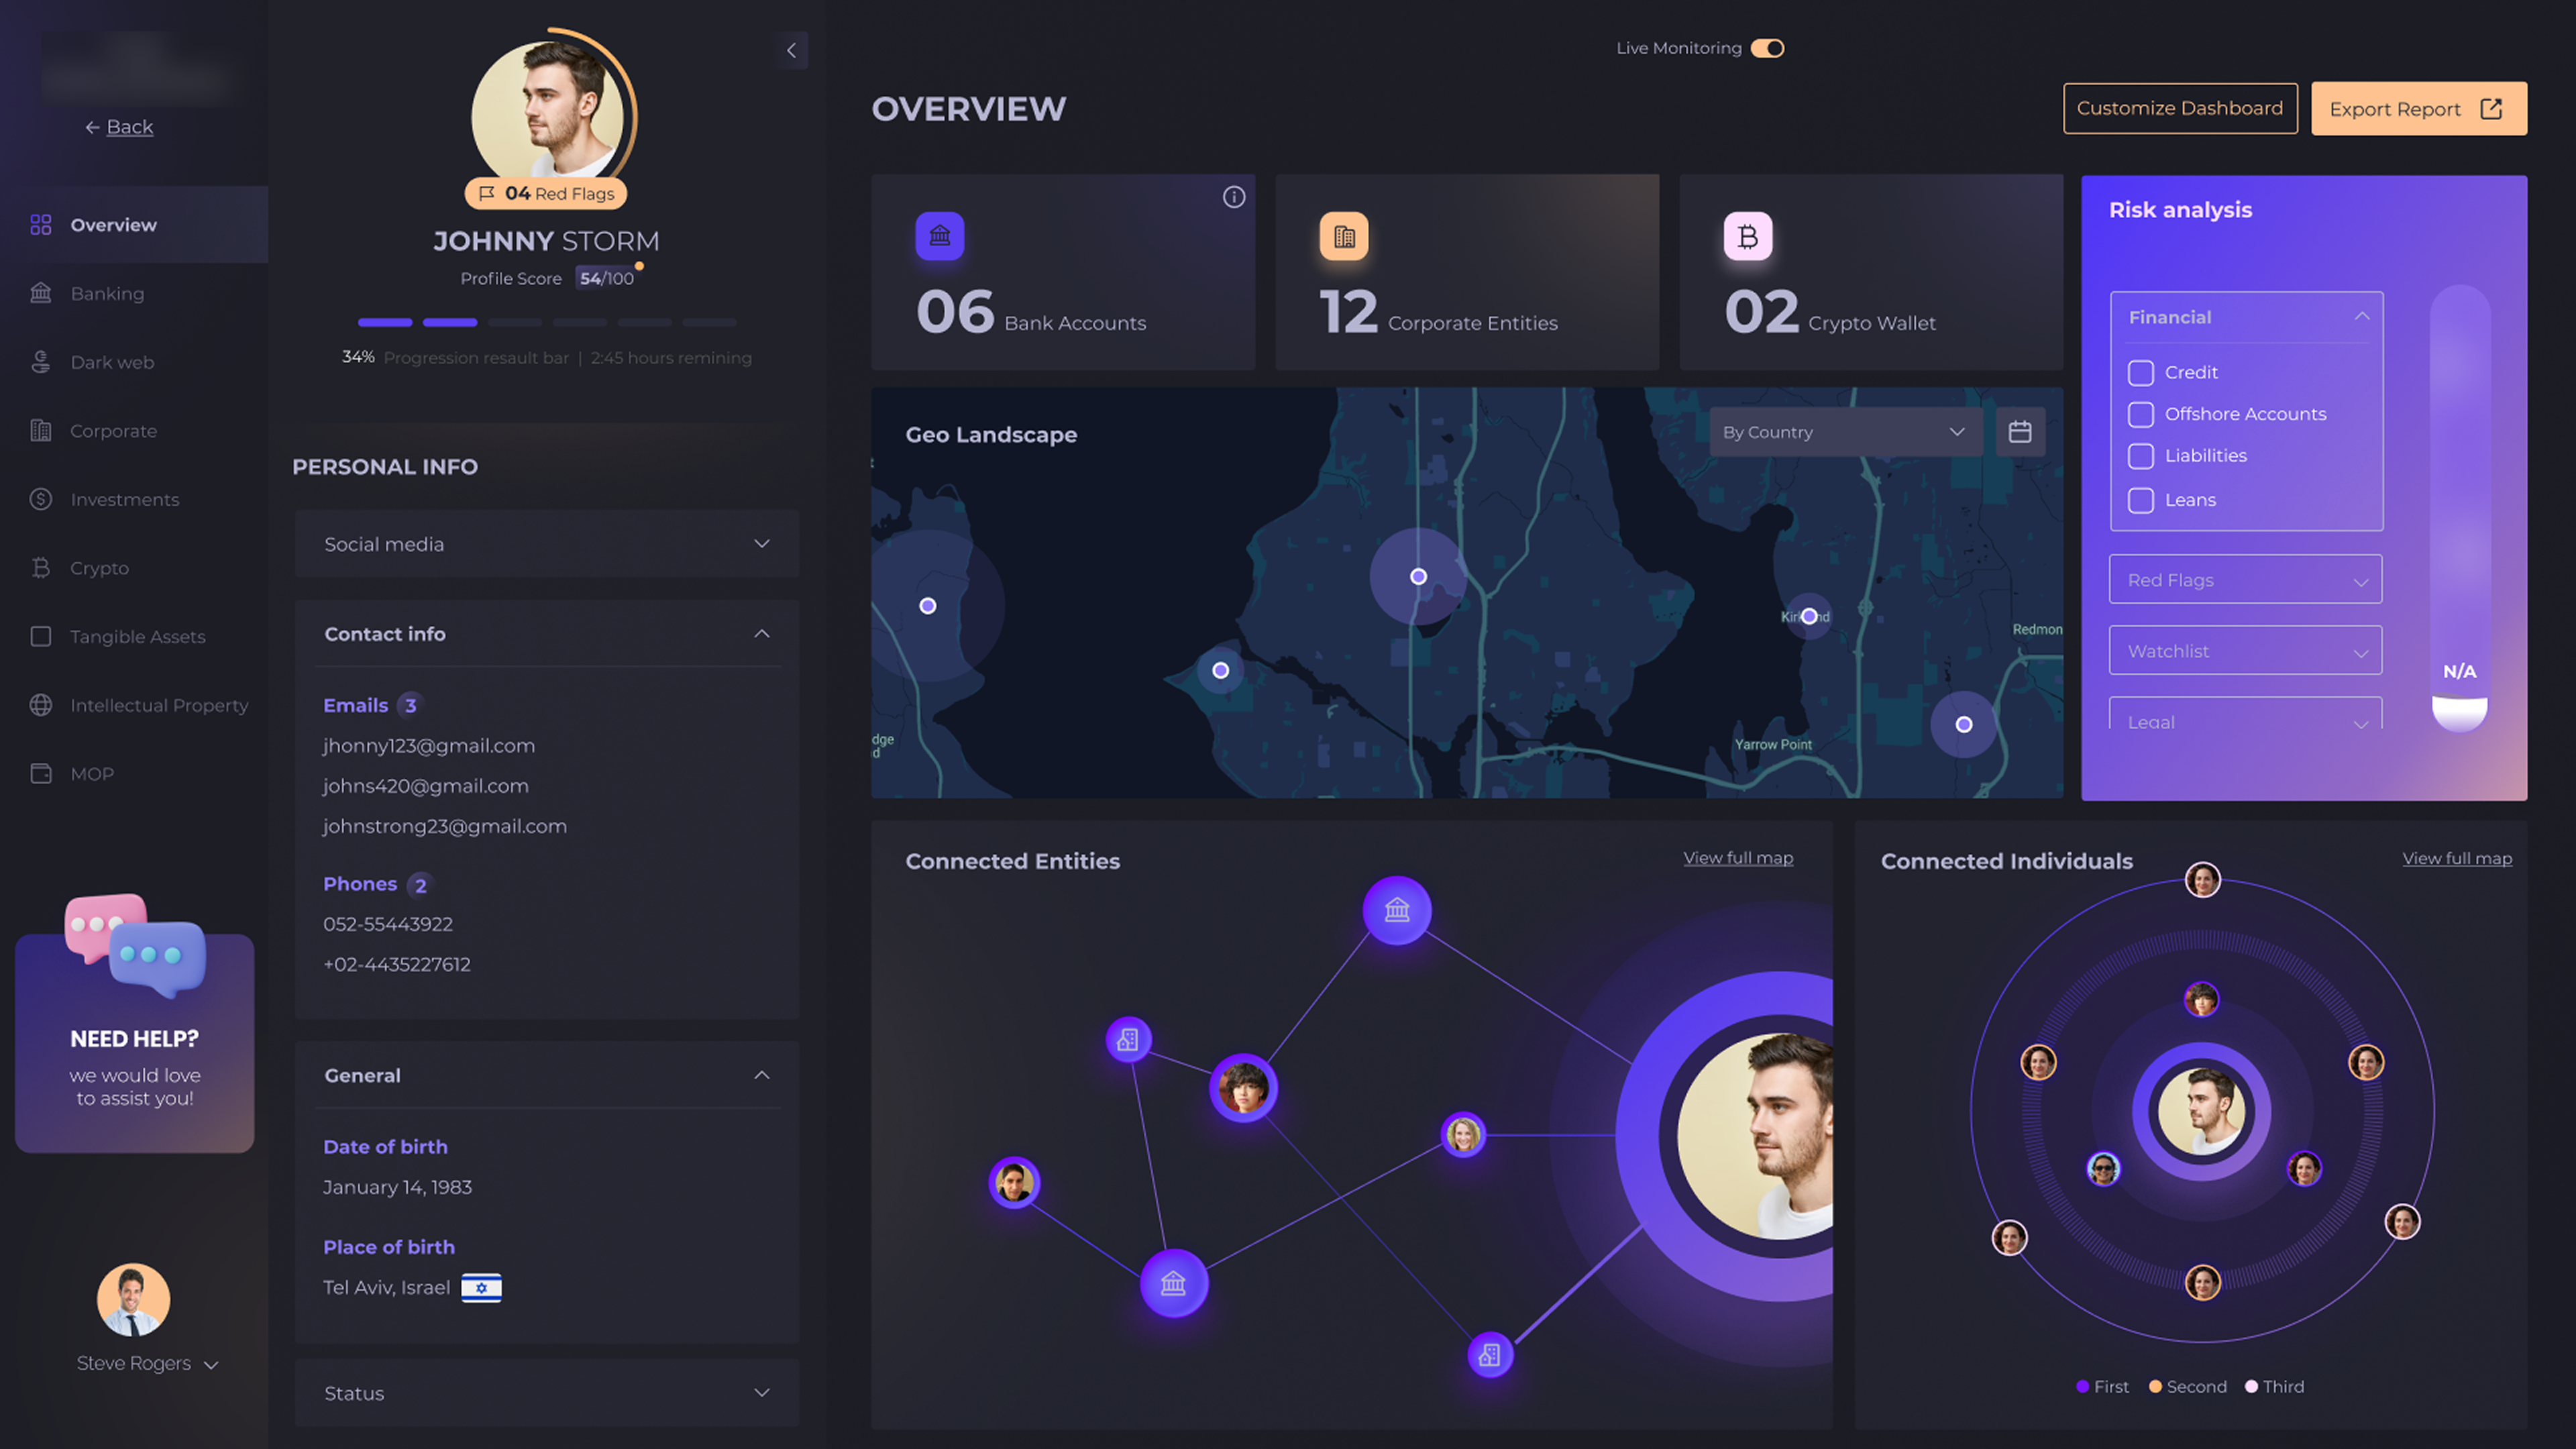Click the email jhonny123@gmail.com
2576x1449 pixels.
click(x=429, y=746)
